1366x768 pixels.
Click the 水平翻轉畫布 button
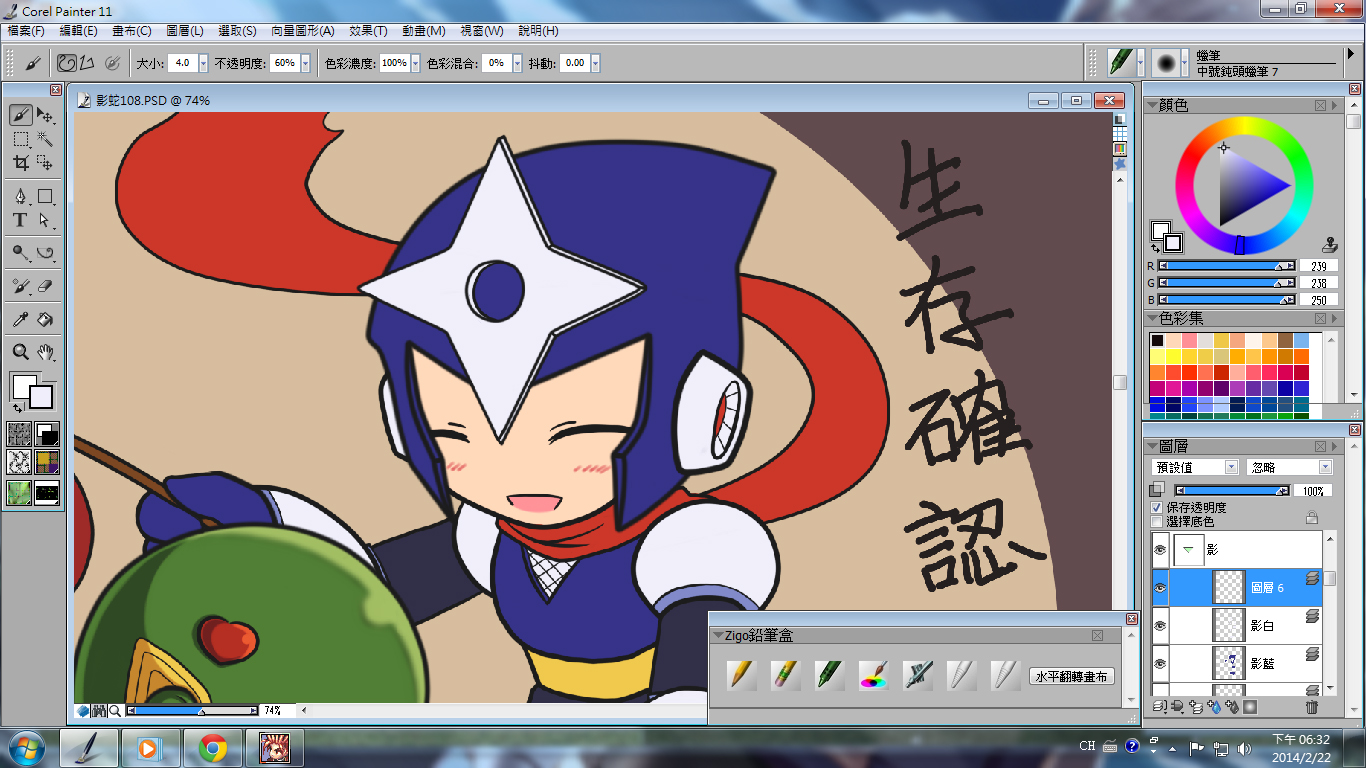click(1071, 676)
